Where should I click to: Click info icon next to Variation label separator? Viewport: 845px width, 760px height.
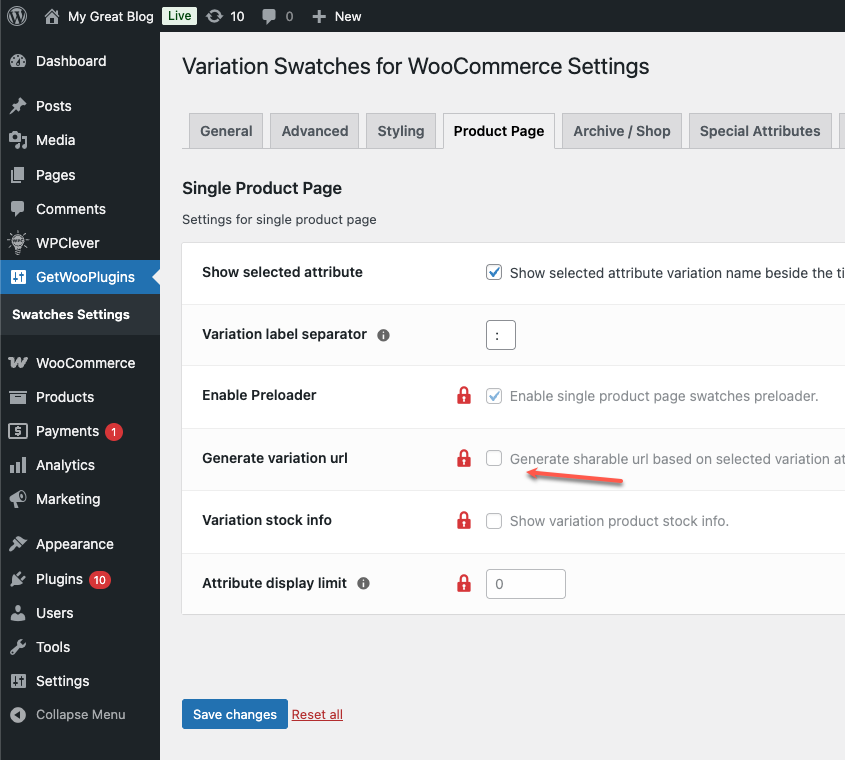[383, 335]
